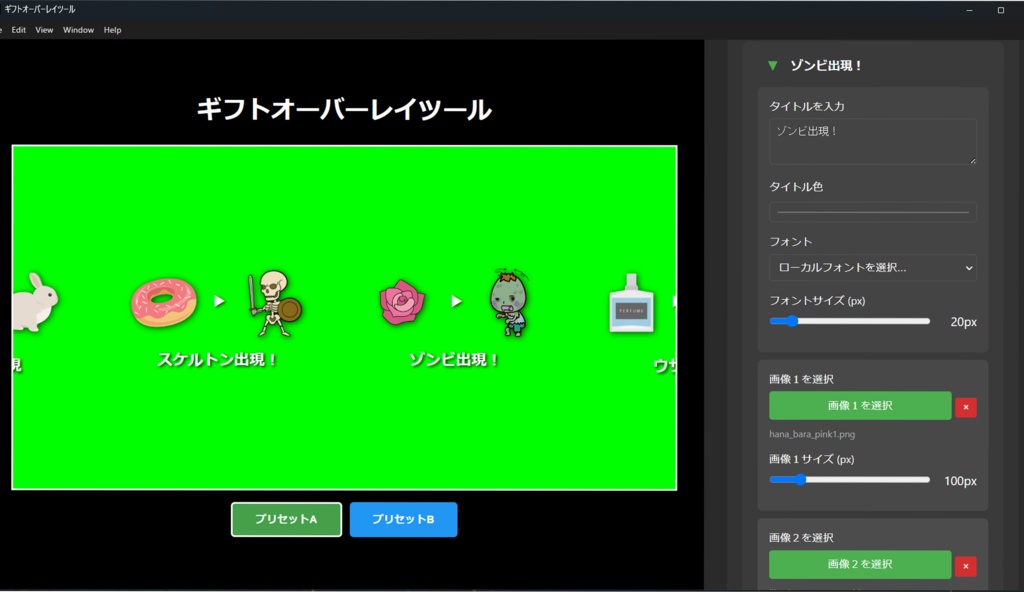Click the pink rose graphic in the preview
This screenshot has height=592, width=1024.
point(403,300)
